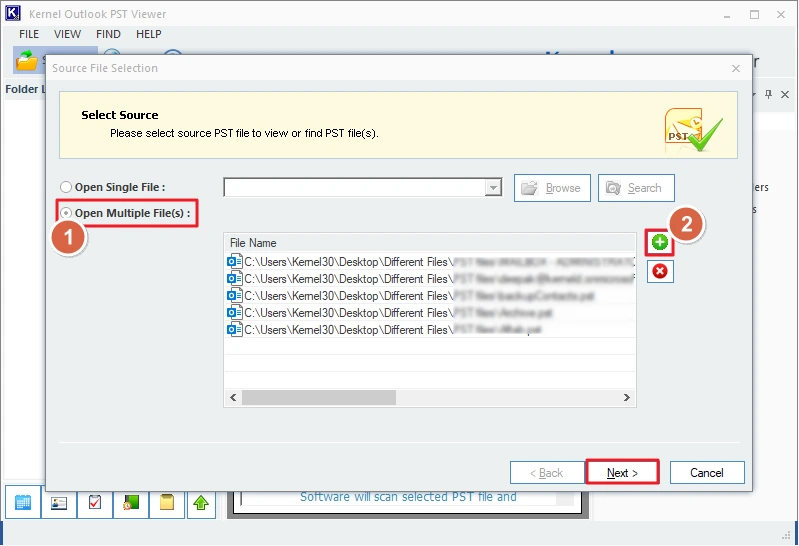This screenshot has height=546, width=799.
Task: Click the Search button
Action: 636,188
